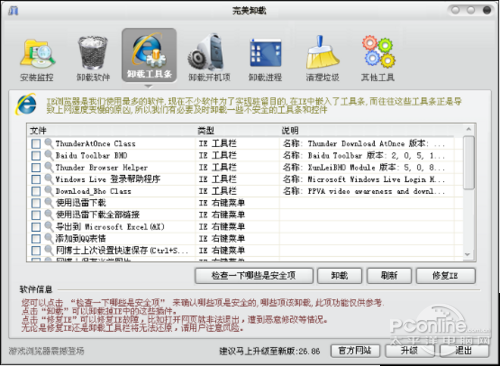Click magnifier icon beside Windows Live 登录帮助程序
Viewport: 500px width, 366px height.
tap(49, 179)
